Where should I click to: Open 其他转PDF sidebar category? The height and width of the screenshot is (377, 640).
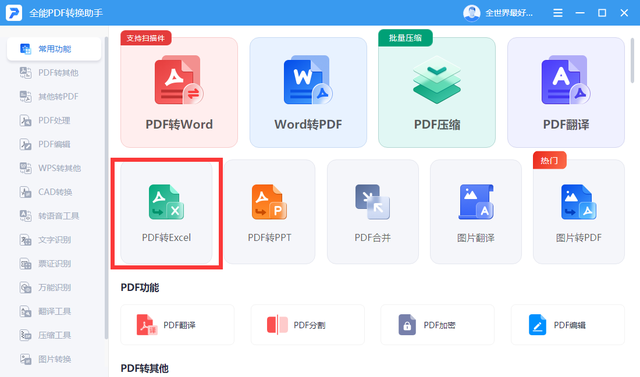[54, 97]
